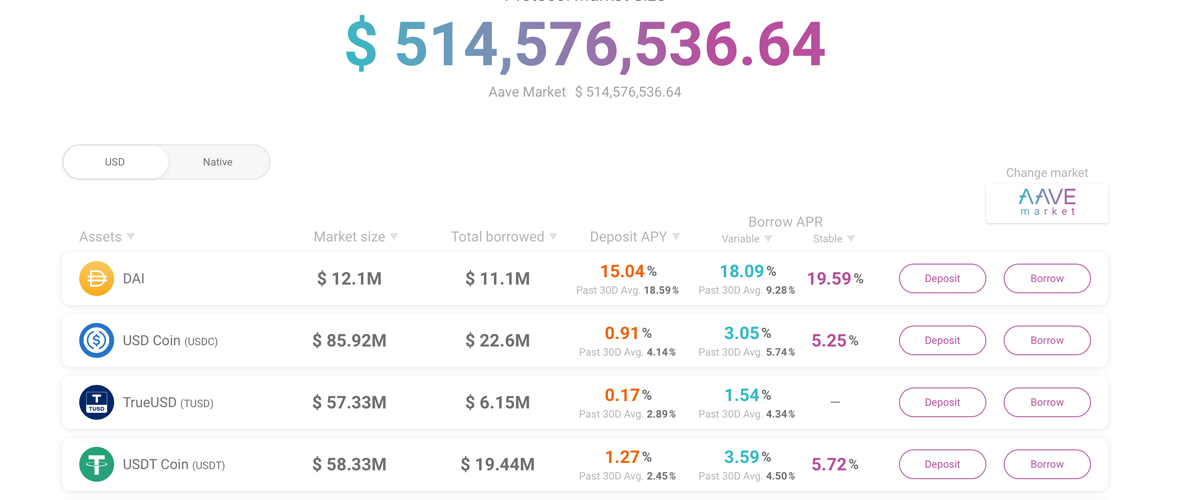Select USDT total borrowed $ 19.44M
1200x500 pixels.
tap(497, 465)
